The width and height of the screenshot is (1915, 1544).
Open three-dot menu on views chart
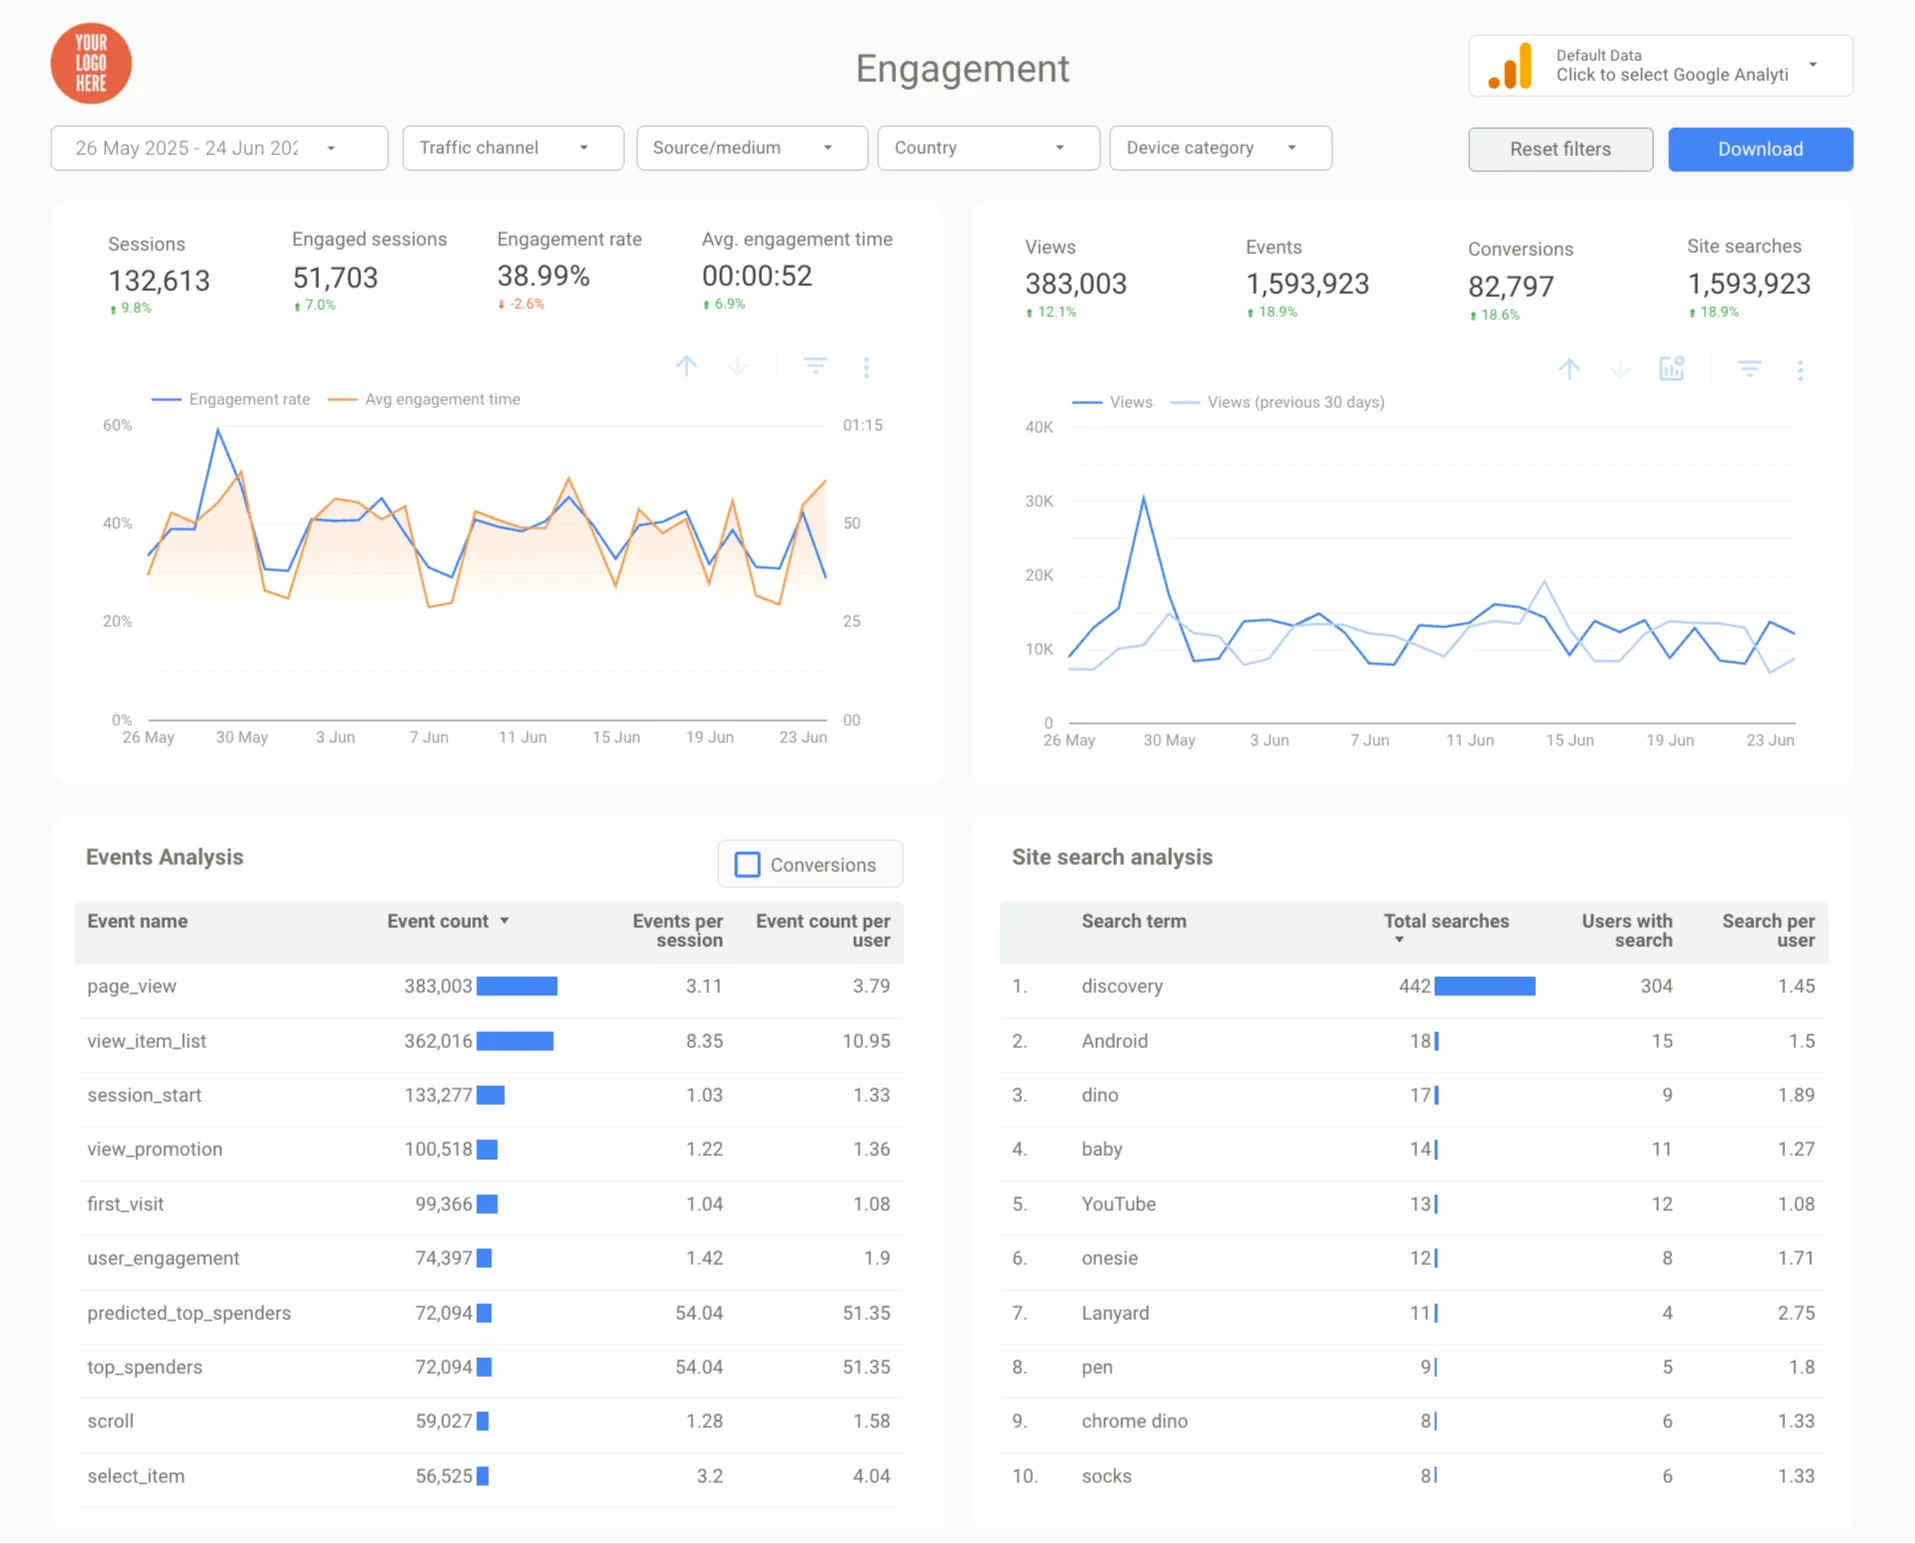coord(1800,370)
